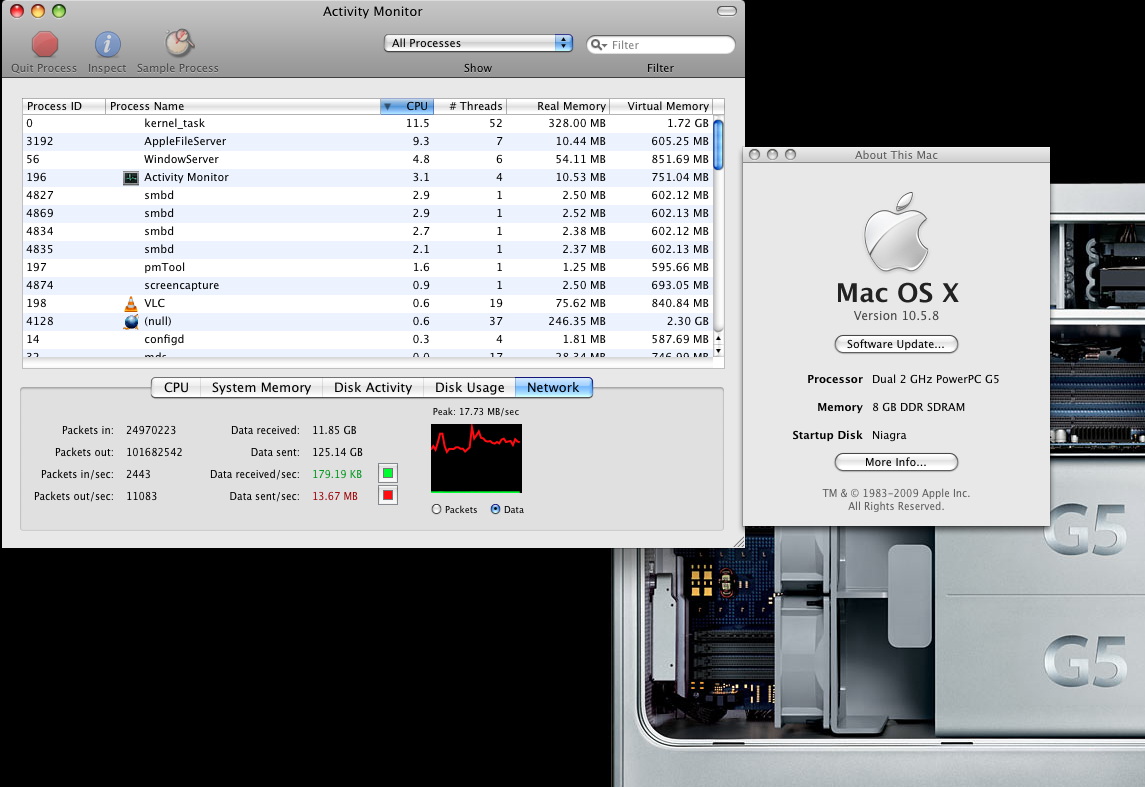Viewport: 1145px width, 787px height.
Task: Select the Packets radio button
Action: click(x=436, y=510)
